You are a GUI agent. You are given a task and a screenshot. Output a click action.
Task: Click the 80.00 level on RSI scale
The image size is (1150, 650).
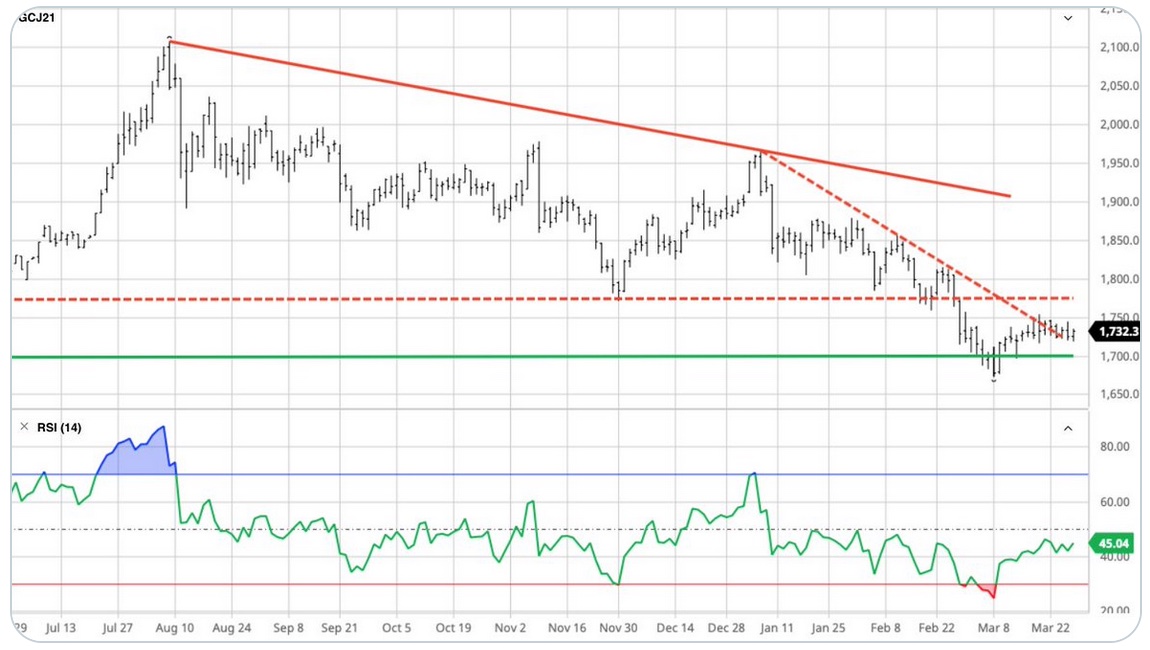1114,447
